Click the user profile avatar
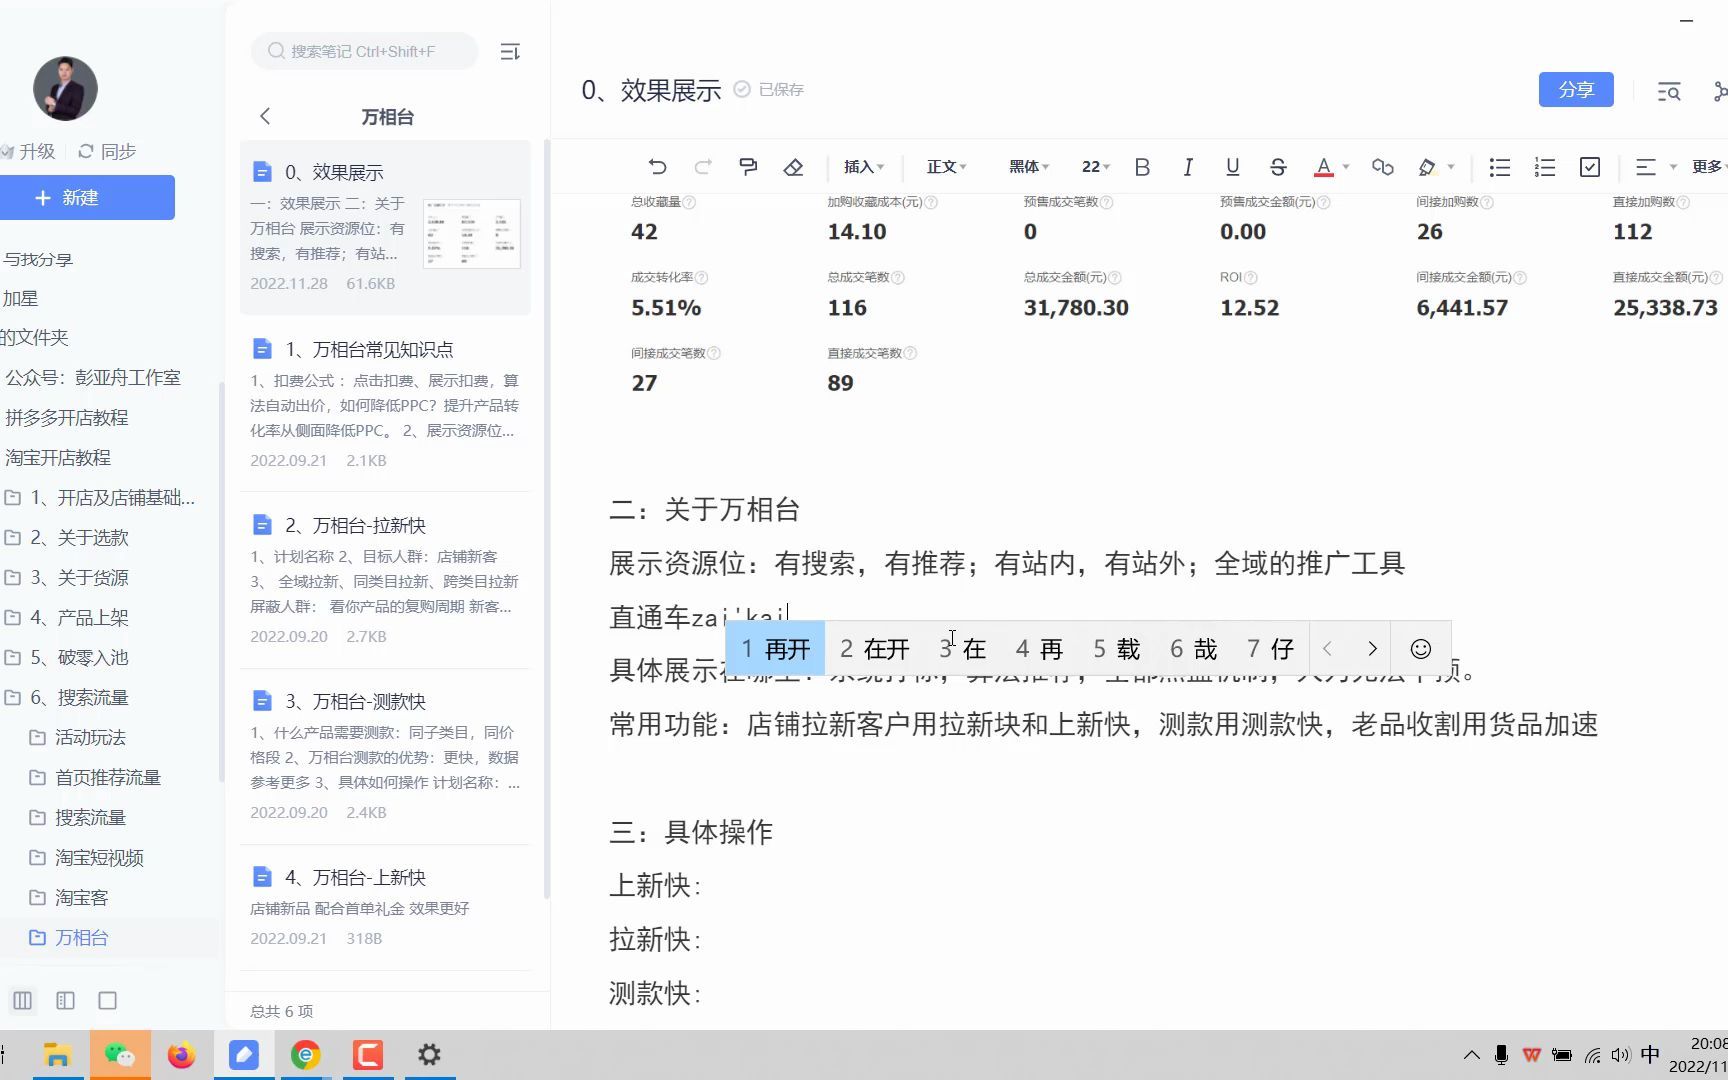The height and width of the screenshot is (1080, 1728). tap(65, 89)
